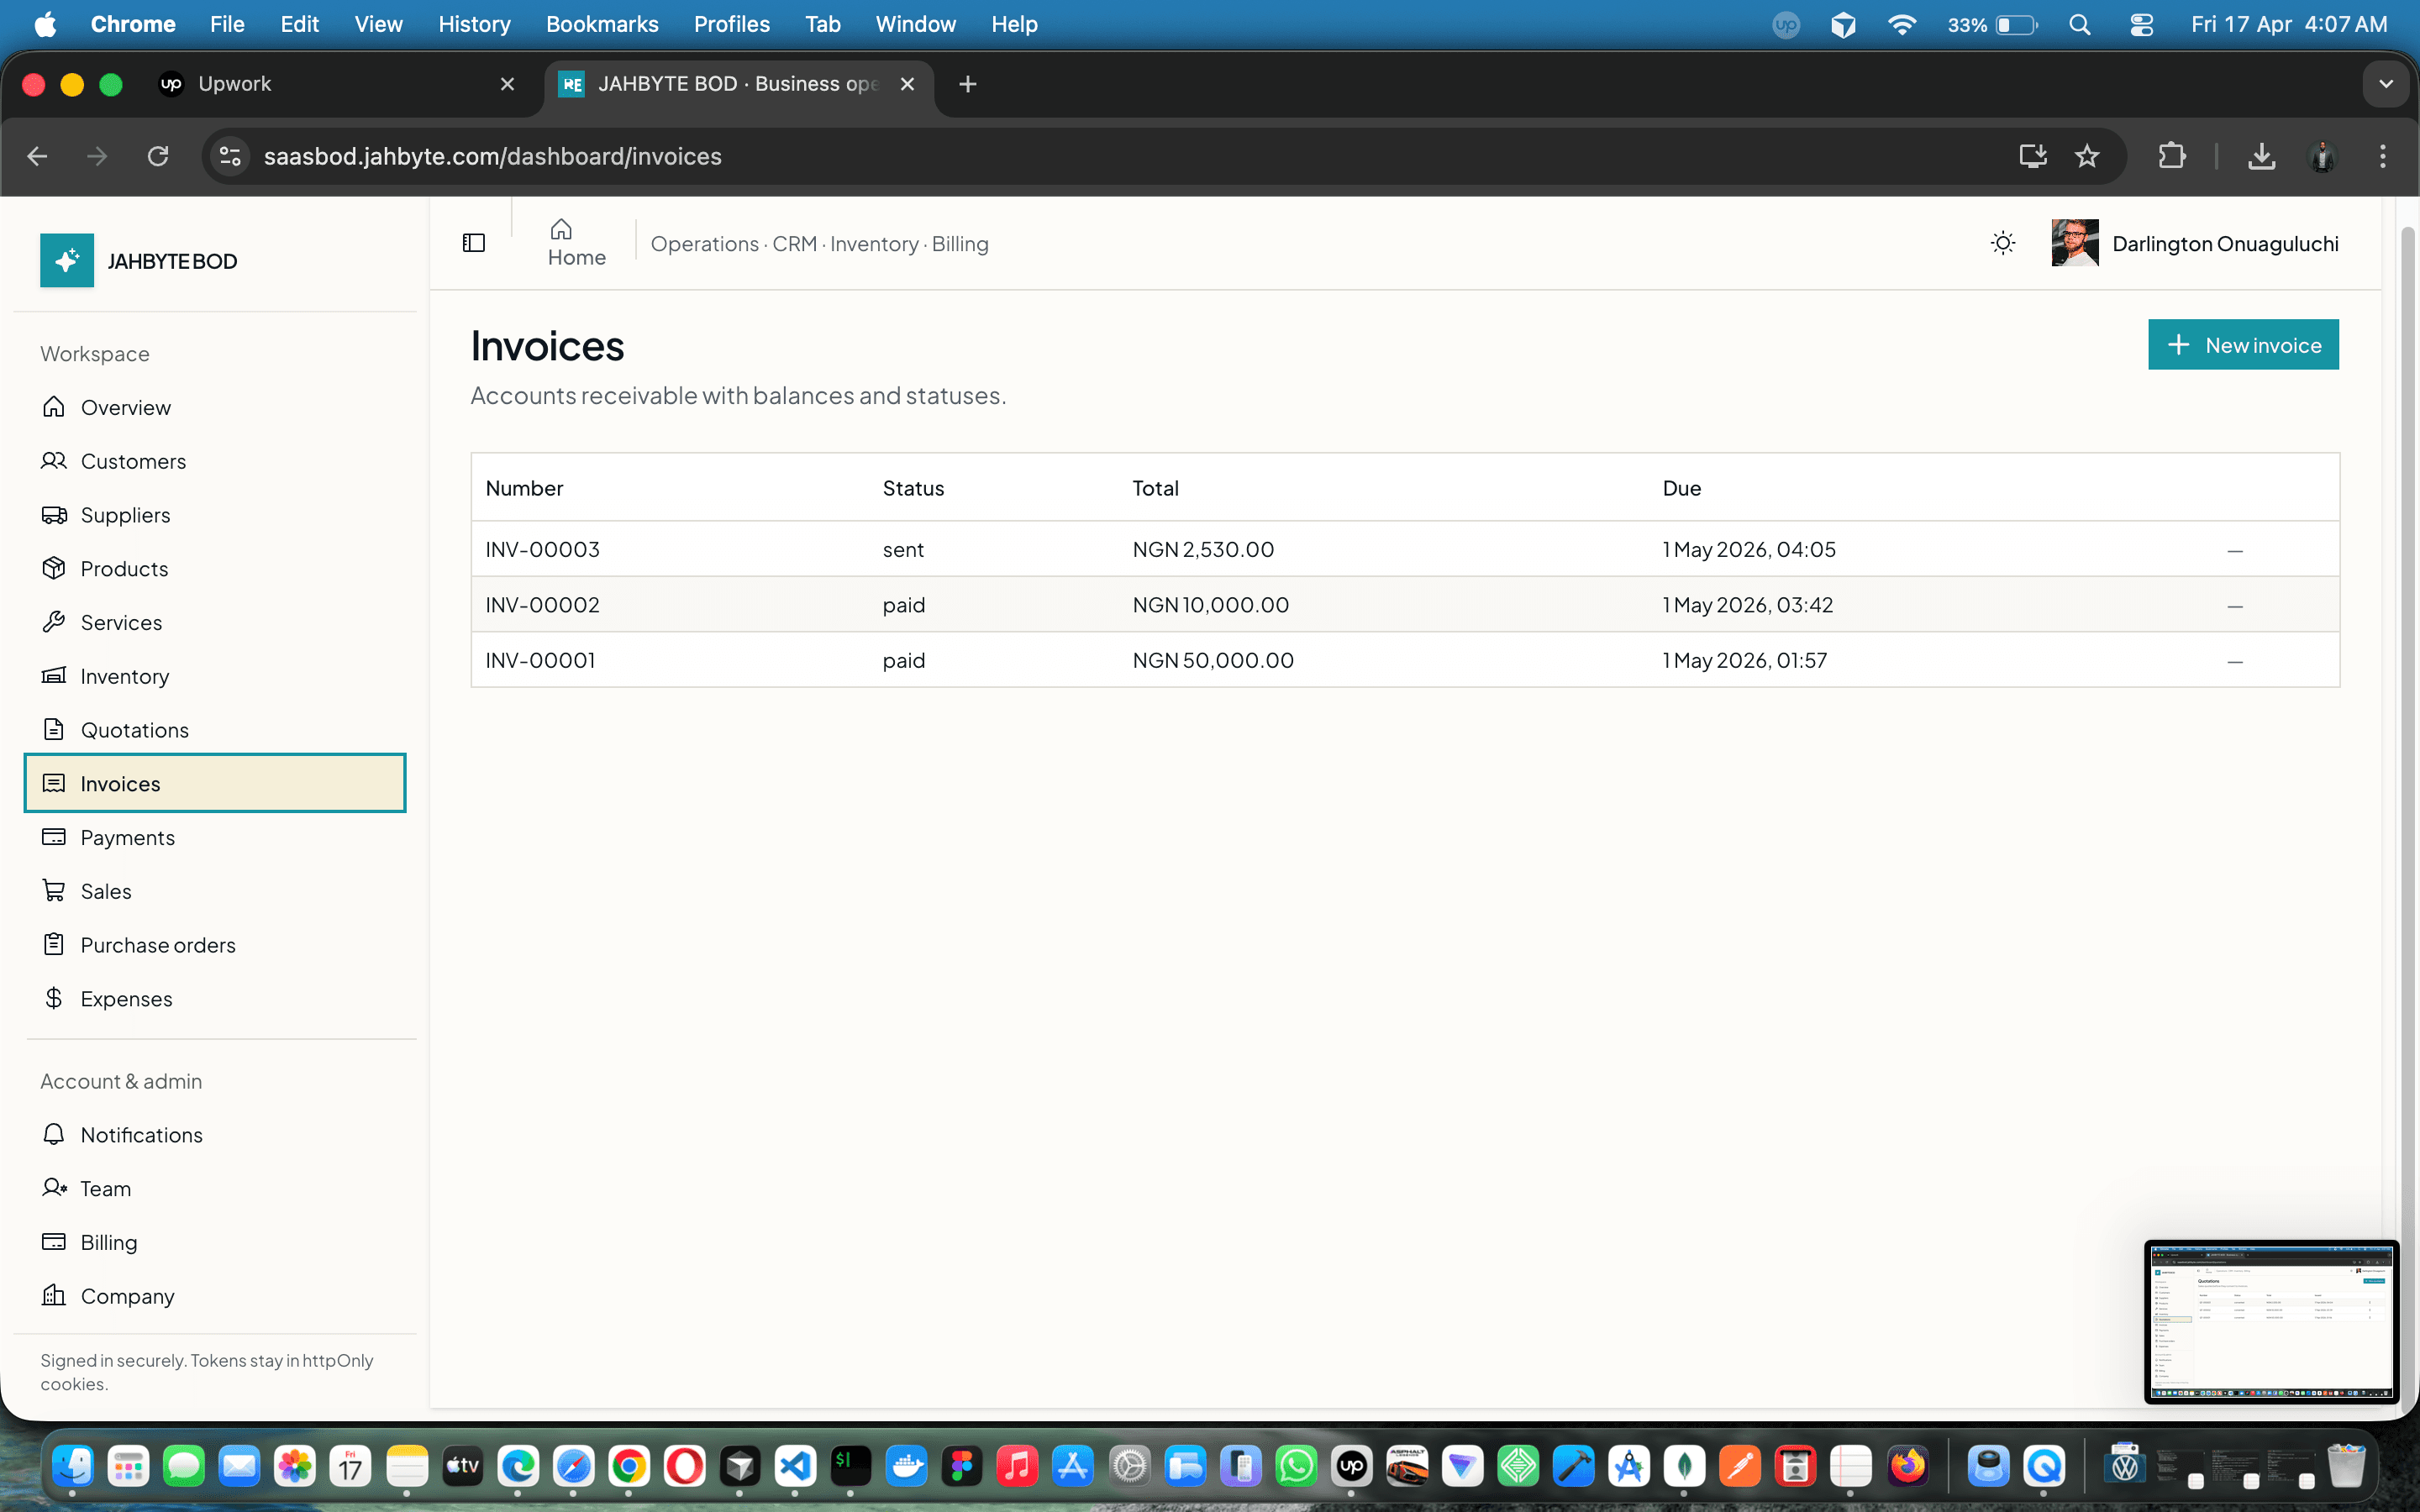Click the screenshot preview thumbnail
The image size is (2420, 1512).
2270,1320
